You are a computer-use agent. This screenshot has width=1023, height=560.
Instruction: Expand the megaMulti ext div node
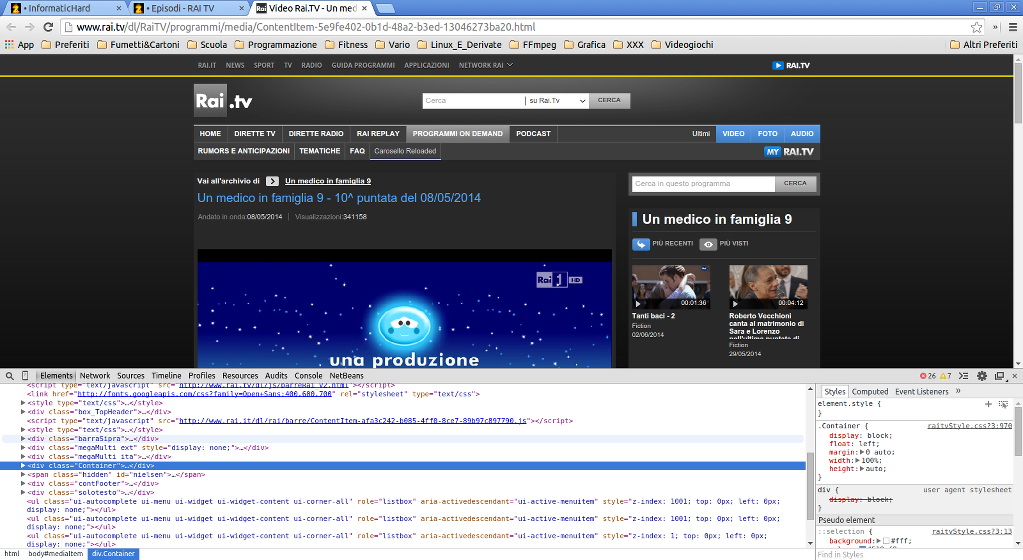click(23, 448)
